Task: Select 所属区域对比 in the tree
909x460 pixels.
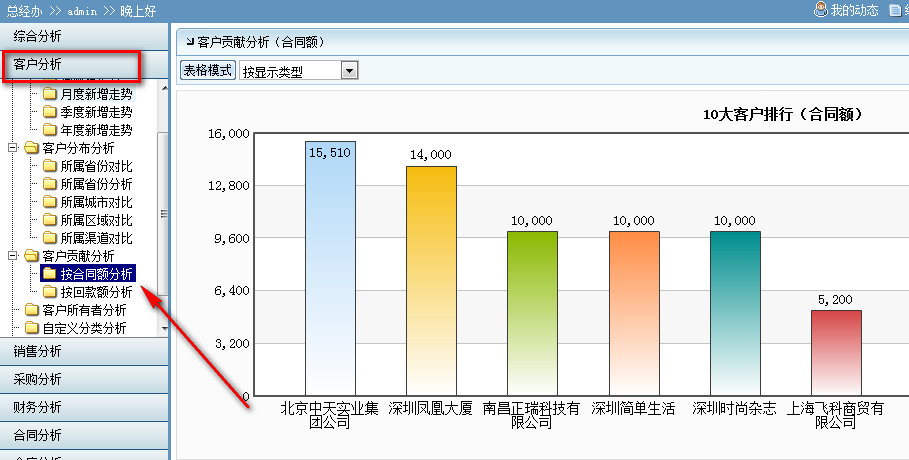Action: pyautogui.click(x=96, y=220)
